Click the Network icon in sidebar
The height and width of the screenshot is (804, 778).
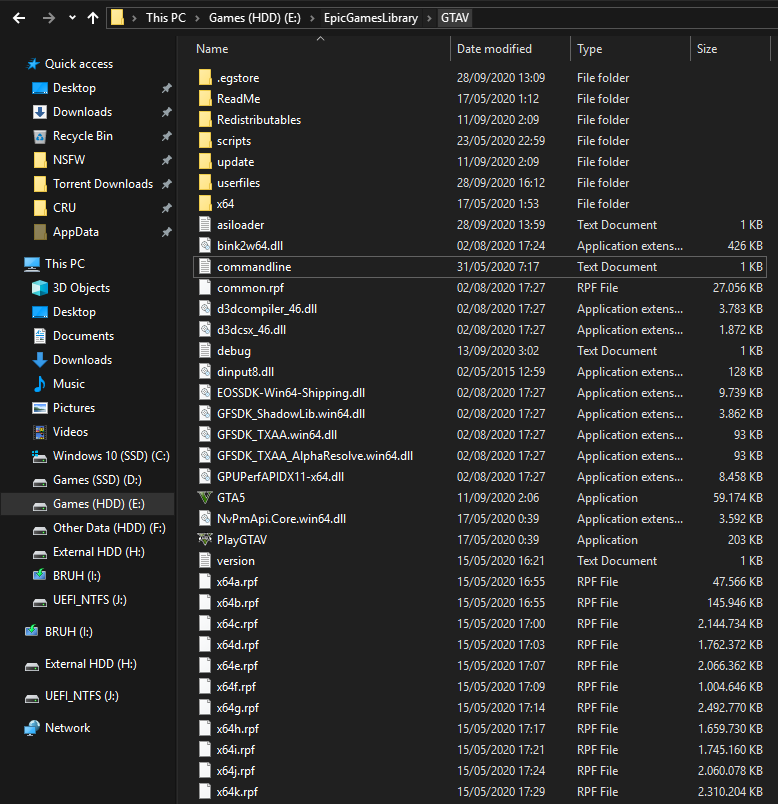(32, 728)
